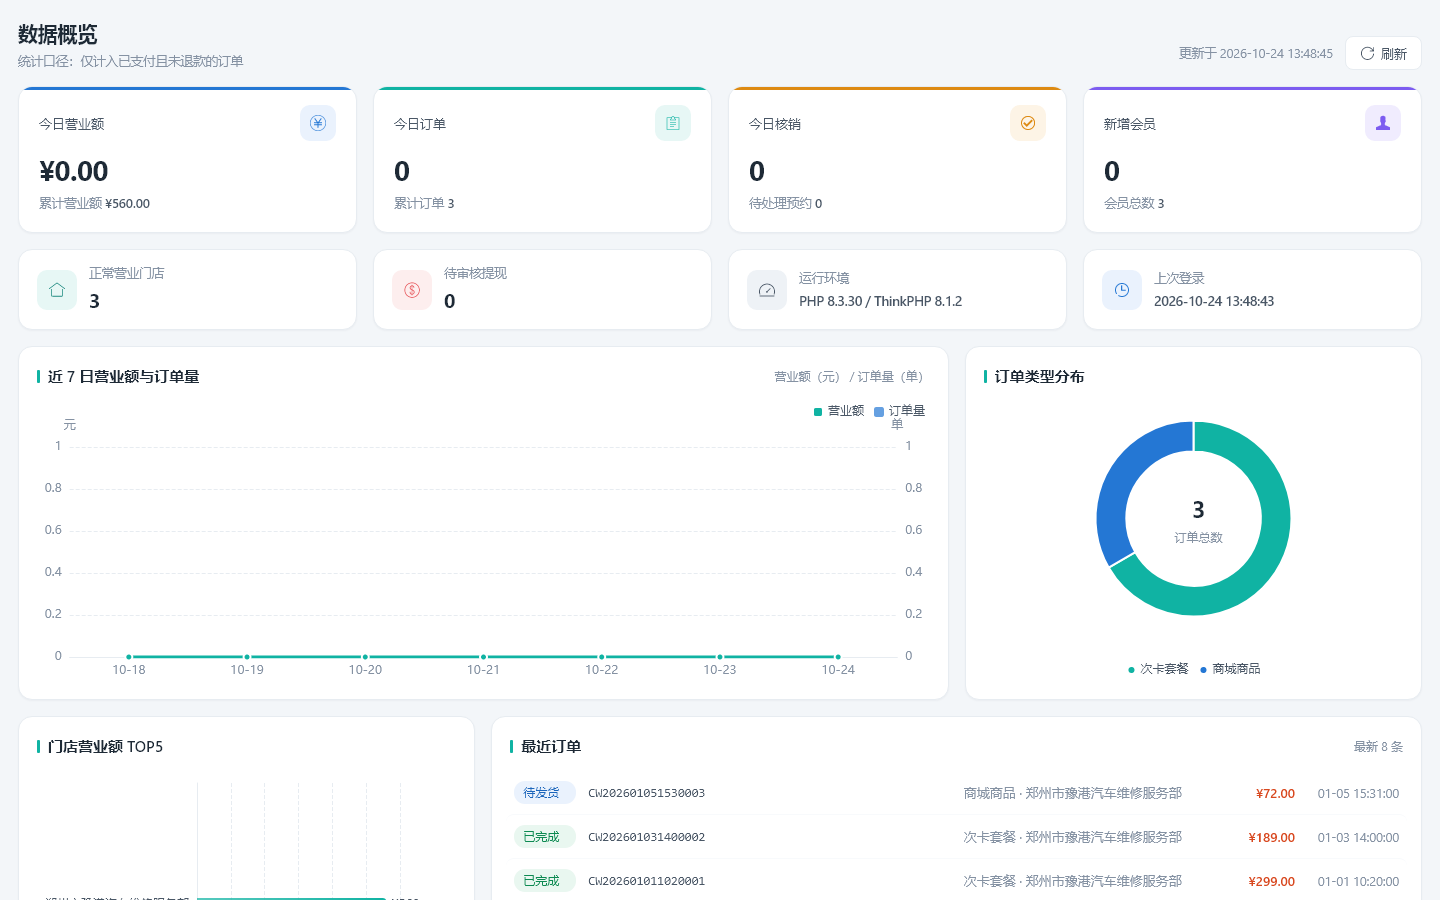1440x900 pixels.
Task: Click the 10-21 data point on line chart
Action: [483, 657]
